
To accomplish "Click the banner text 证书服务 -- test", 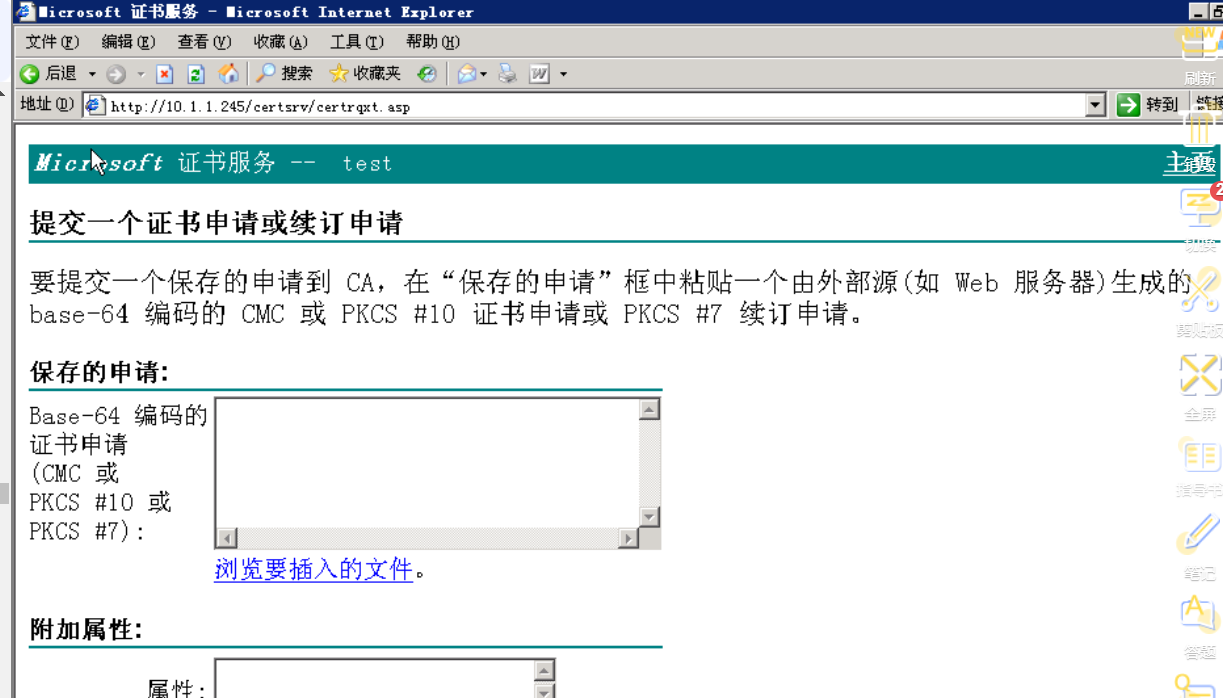I will pos(285,163).
